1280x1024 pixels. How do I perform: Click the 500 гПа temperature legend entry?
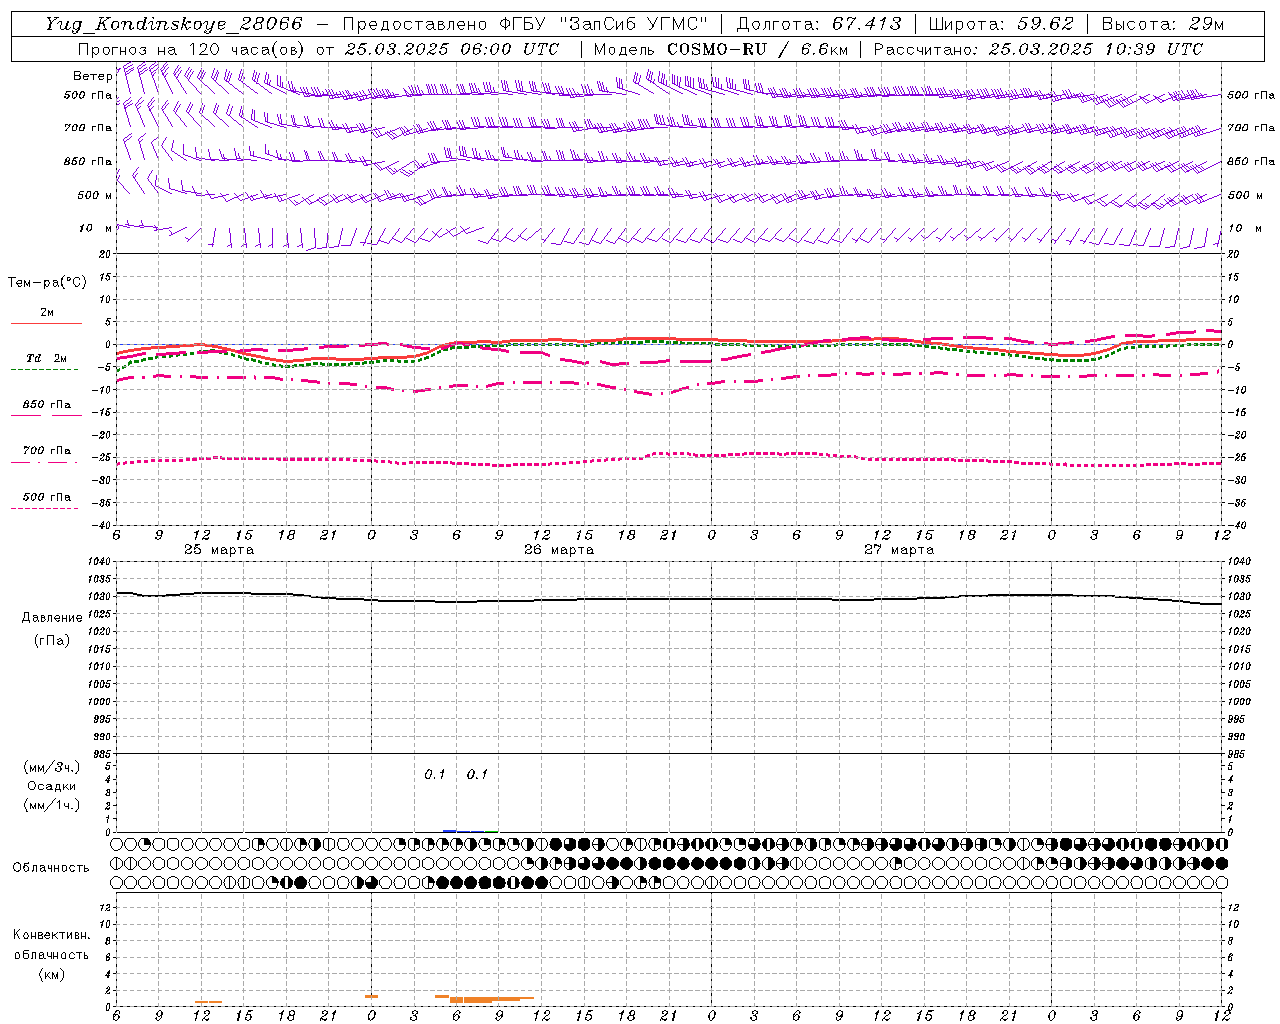[47, 497]
